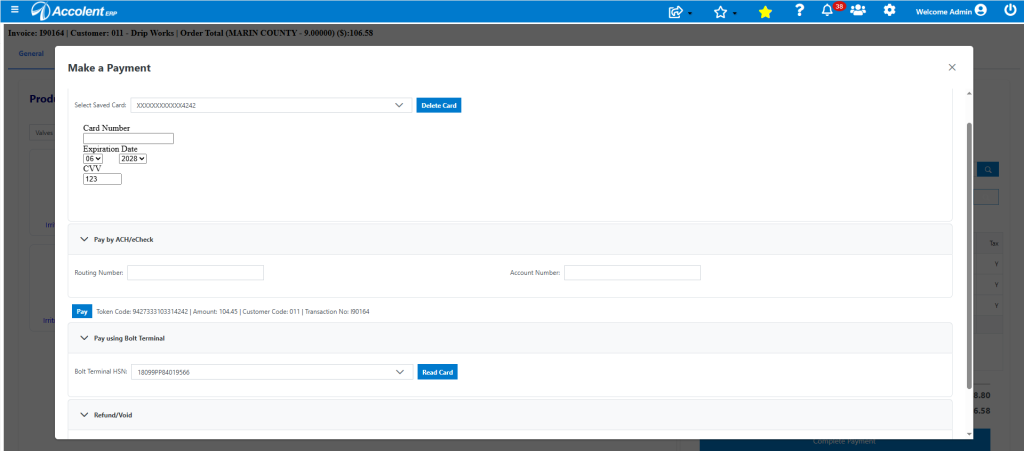Focus the Card Number input field
Image resolution: width=1024 pixels, height=451 pixels.
129,138
